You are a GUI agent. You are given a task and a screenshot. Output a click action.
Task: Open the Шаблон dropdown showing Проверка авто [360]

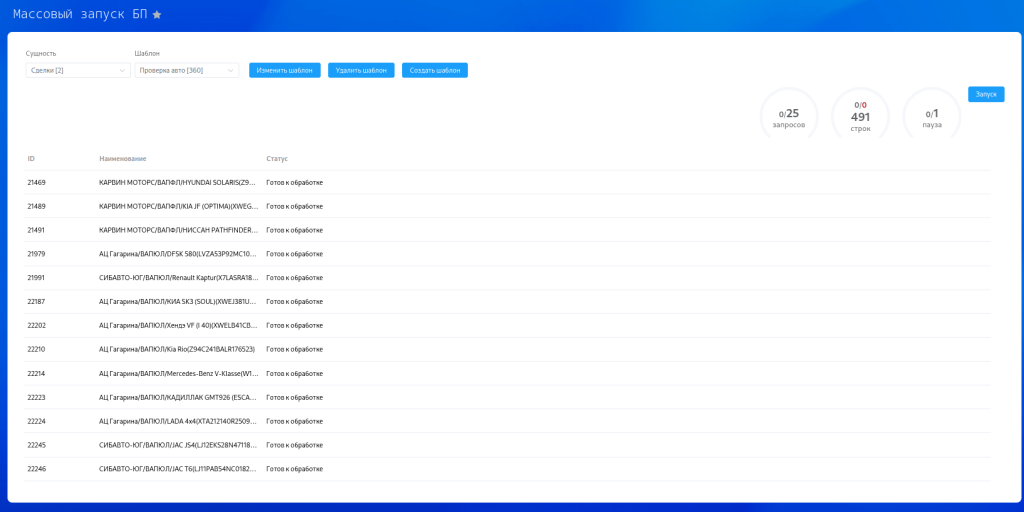coord(187,70)
